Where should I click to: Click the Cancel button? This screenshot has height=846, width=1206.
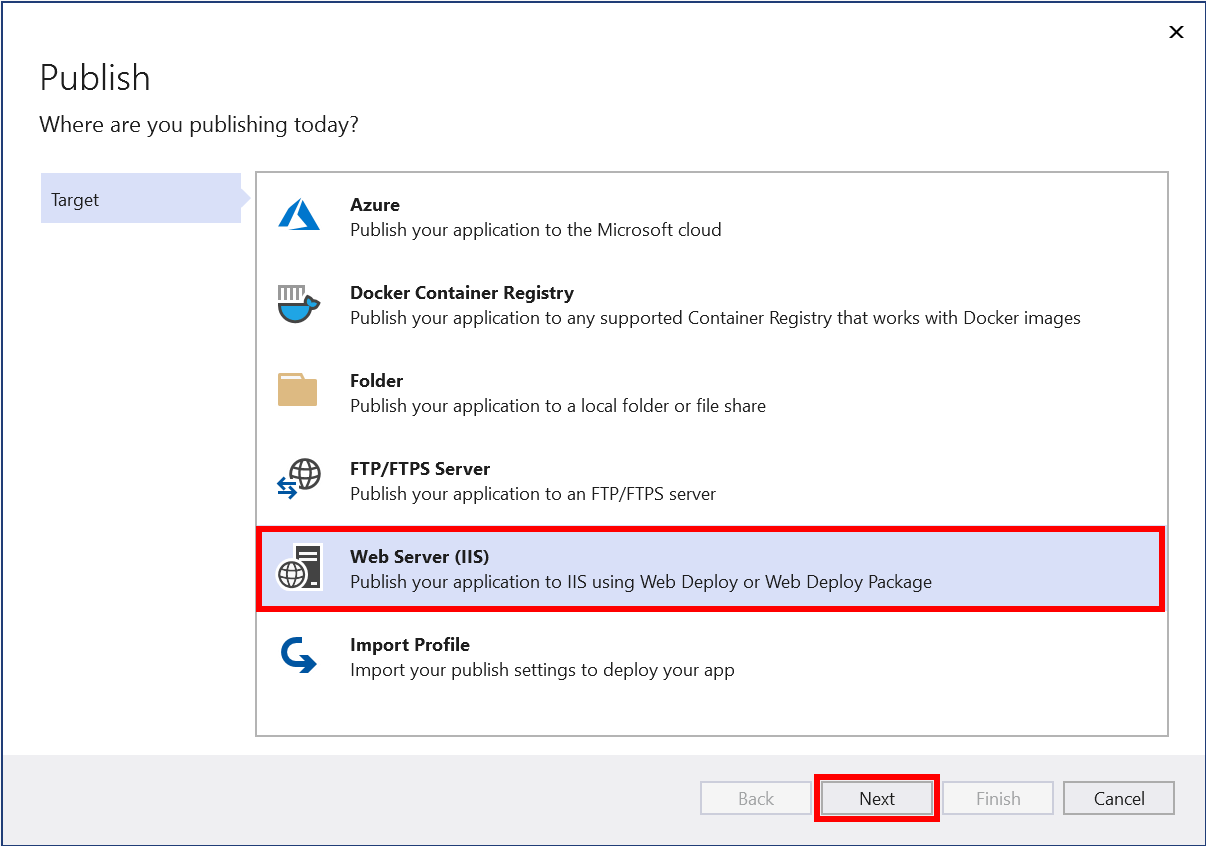1118,798
